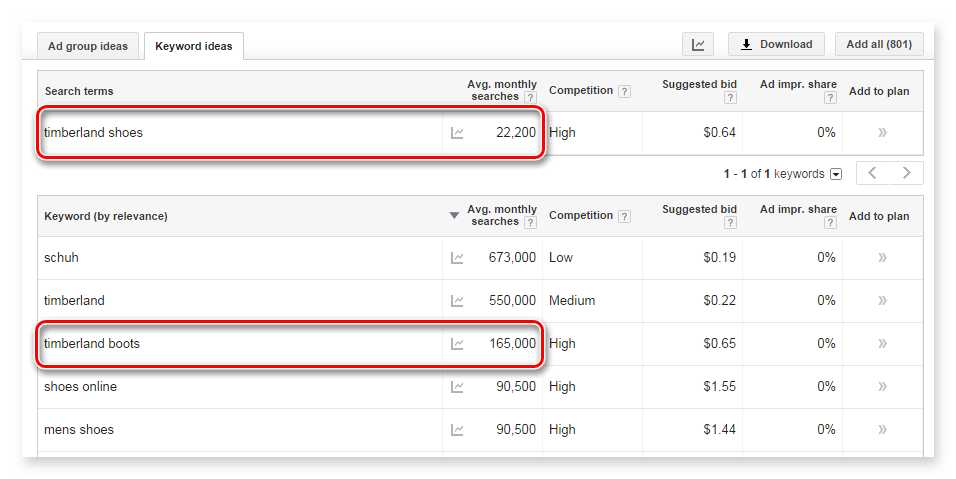Add schuh to plan with the double arrows
956x479 pixels.
[x=882, y=258]
